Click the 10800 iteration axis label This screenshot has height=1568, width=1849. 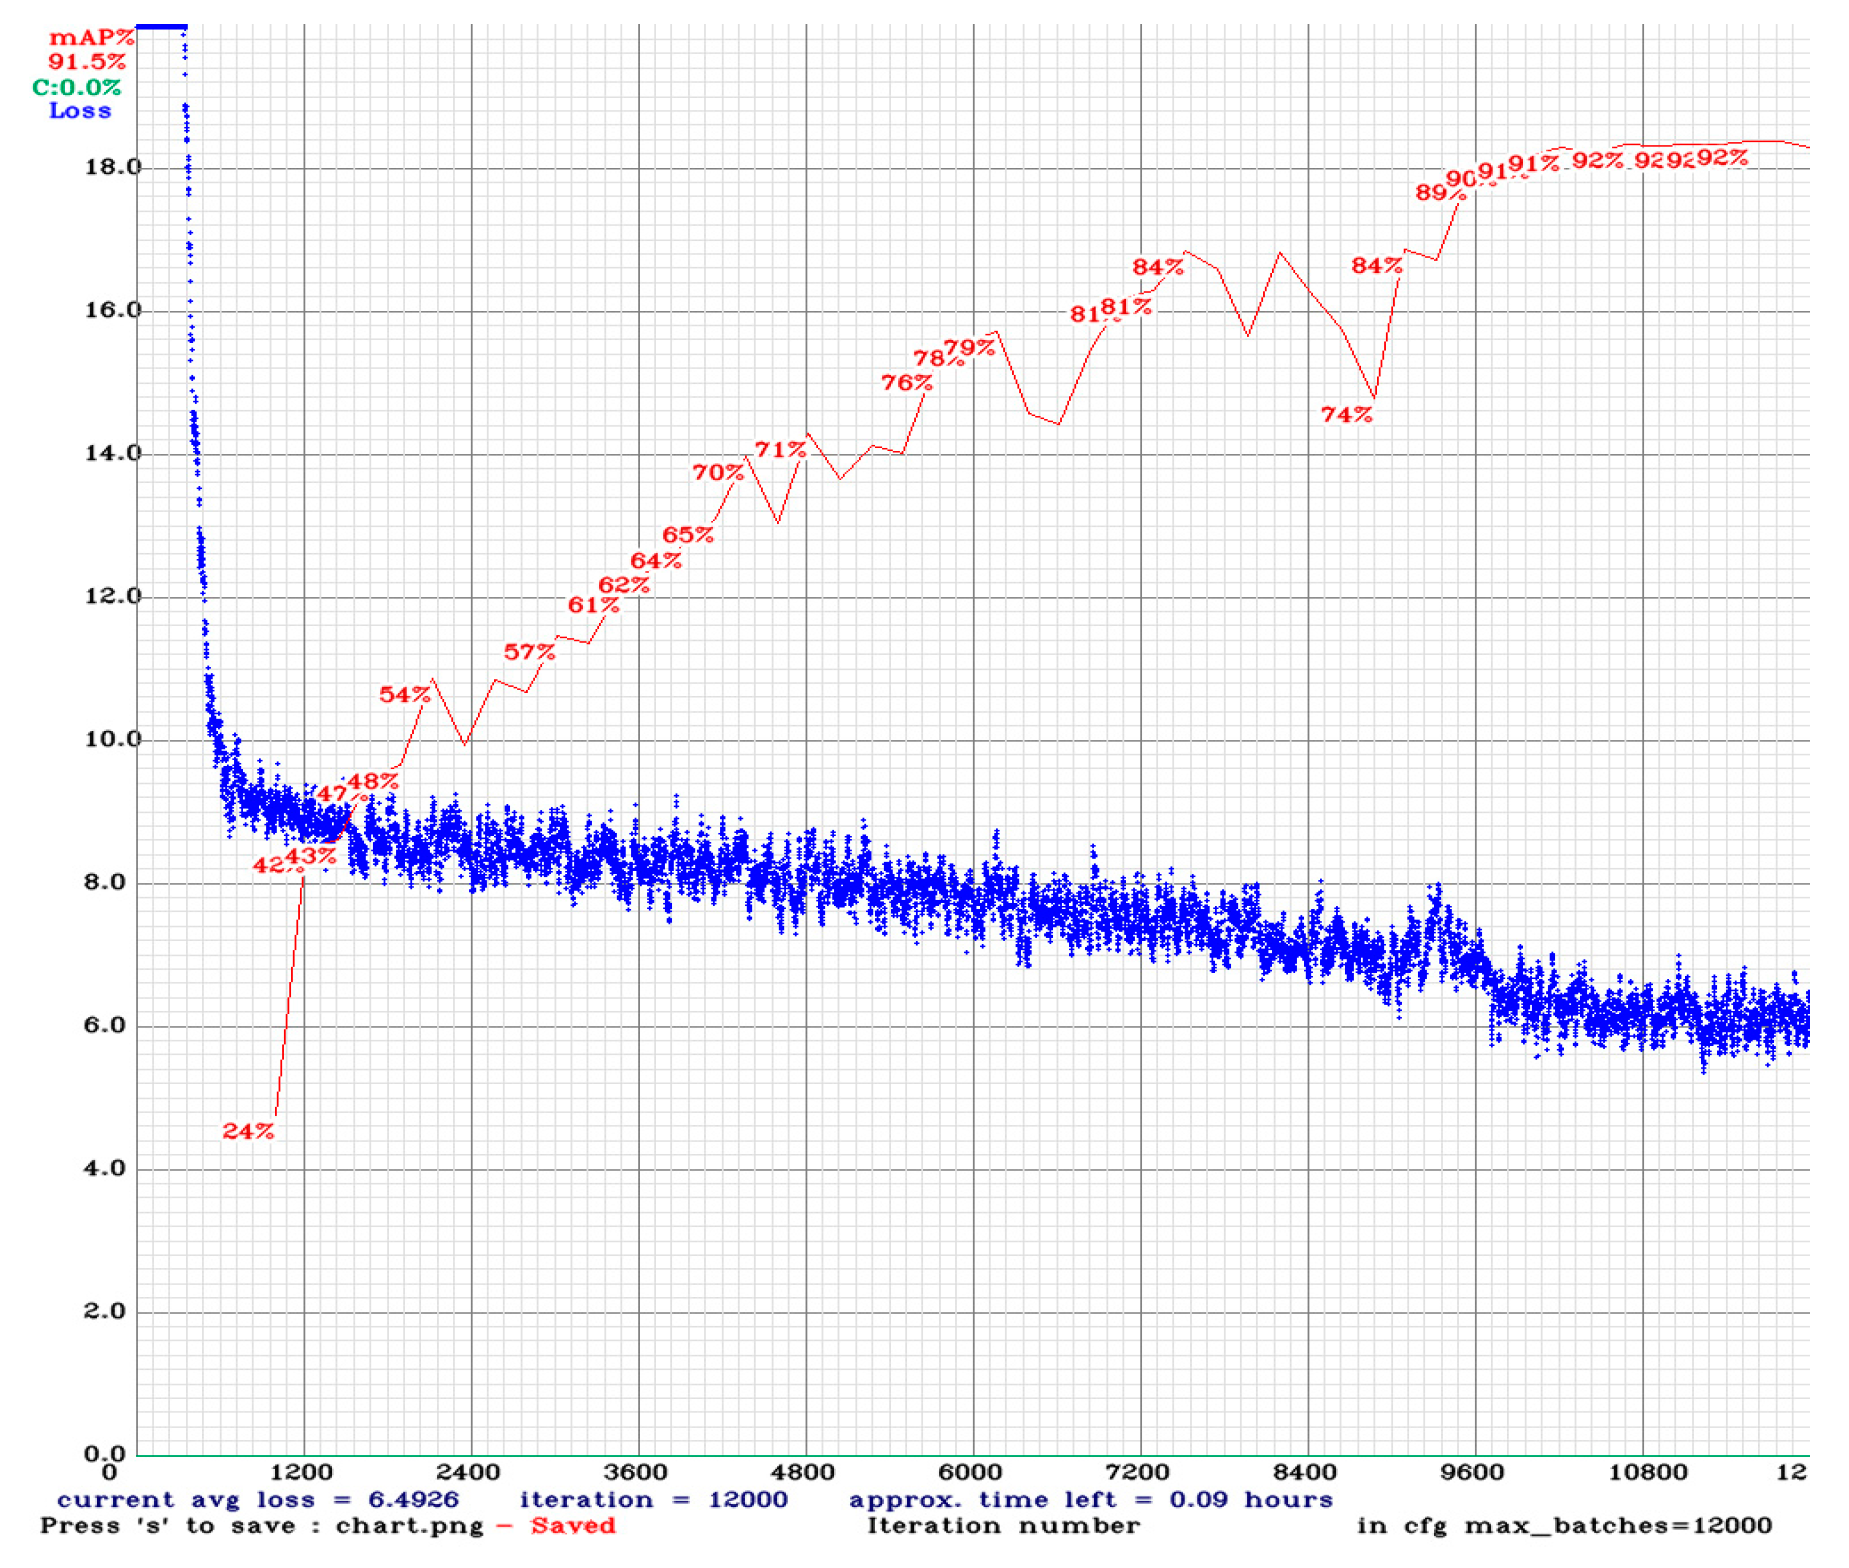pyautogui.click(x=1647, y=1472)
